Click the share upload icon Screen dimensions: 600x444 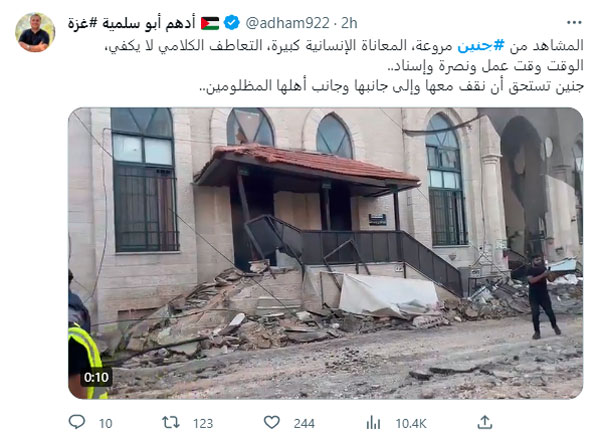click(484, 422)
